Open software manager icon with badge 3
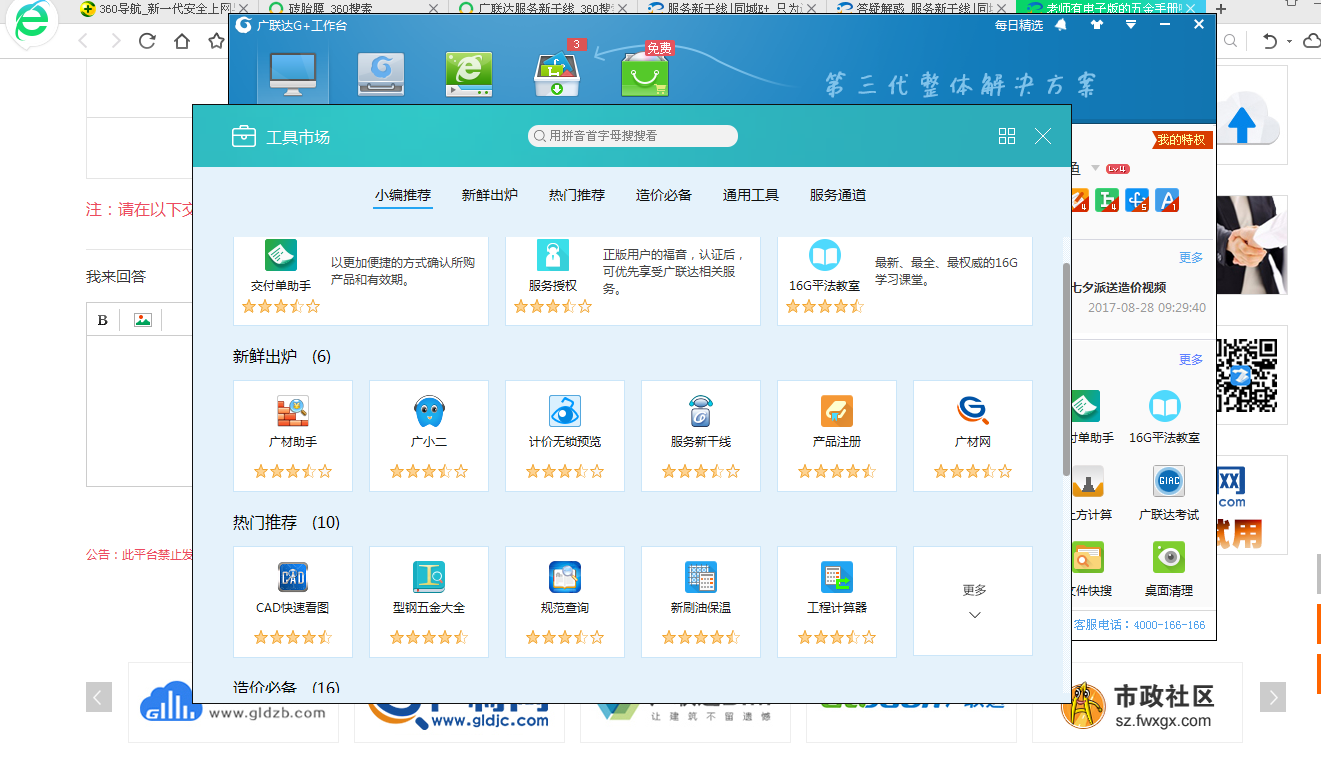Image resolution: width=1321 pixels, height=780 pixels. click(x=557, y=73)
